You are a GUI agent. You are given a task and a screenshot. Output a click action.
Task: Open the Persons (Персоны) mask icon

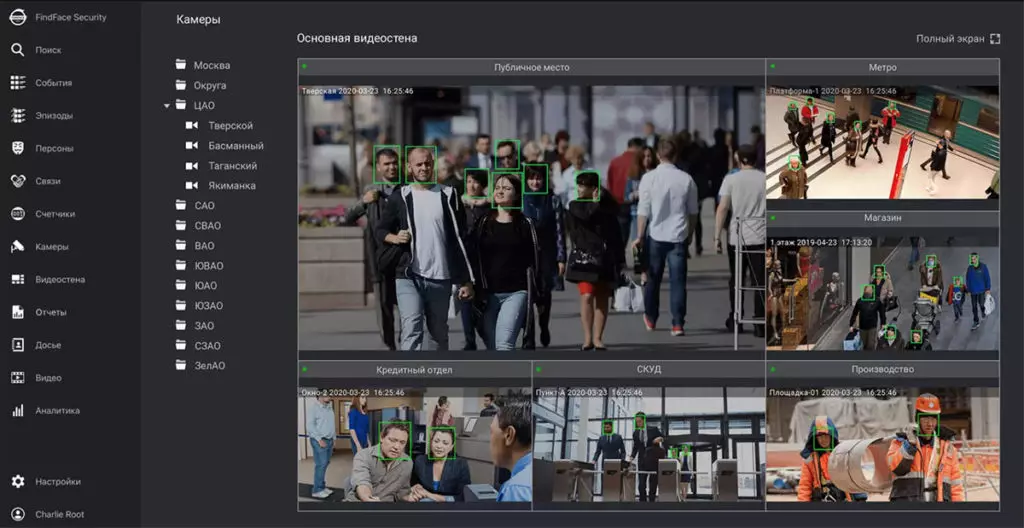[17, 148]
